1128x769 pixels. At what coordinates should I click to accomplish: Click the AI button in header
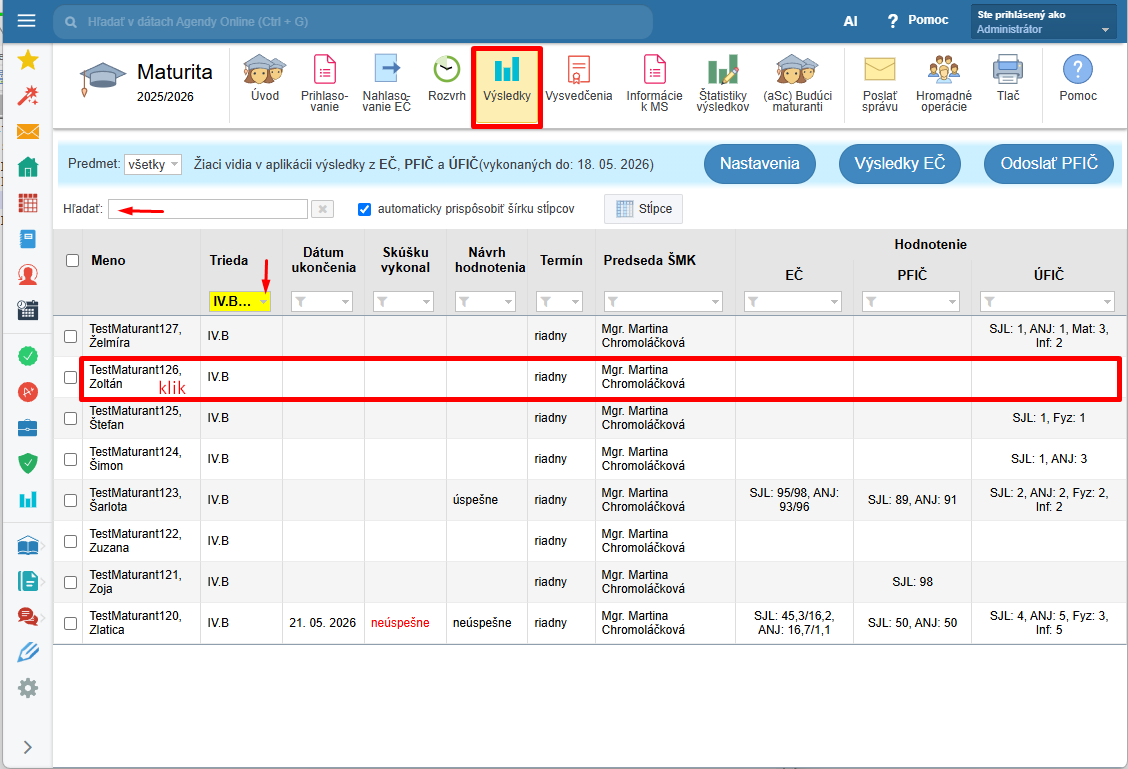pyautogui.click(x=850, y=21)
